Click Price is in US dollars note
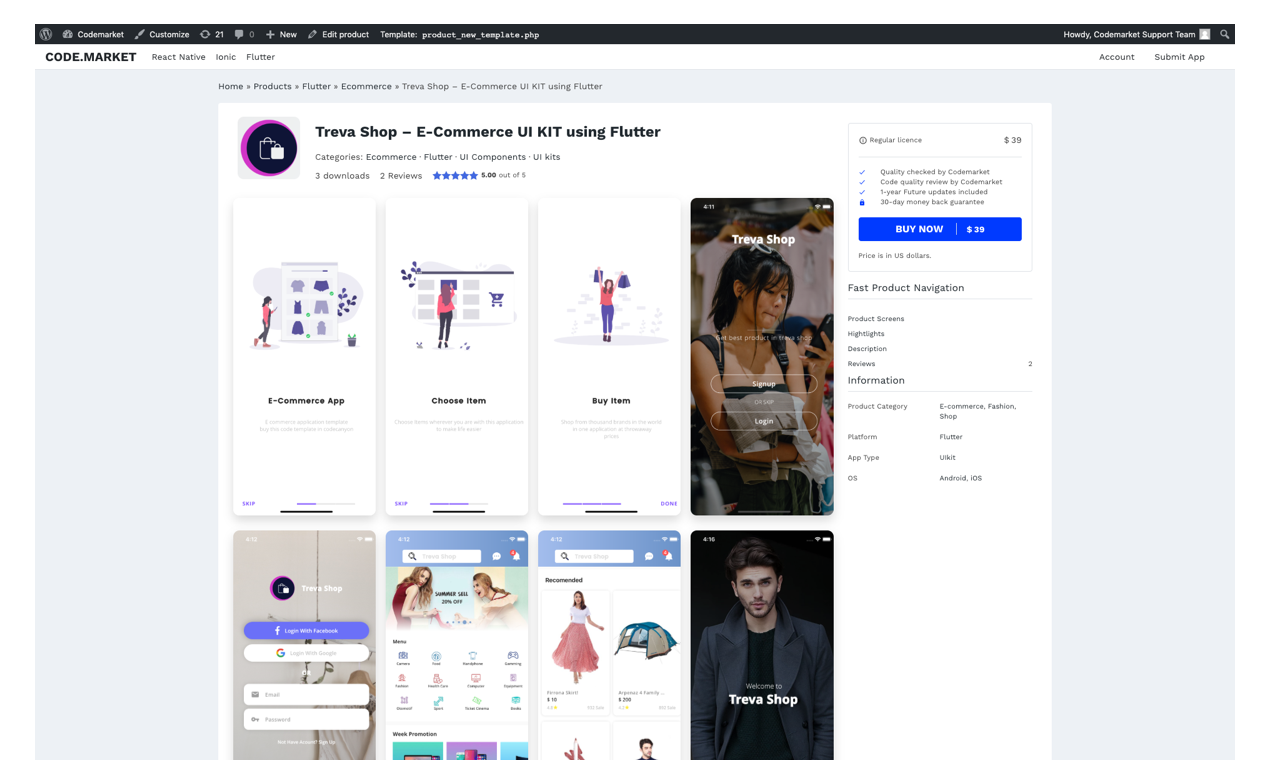Viewport: 1270px width, 760px height. click(895, 256)
